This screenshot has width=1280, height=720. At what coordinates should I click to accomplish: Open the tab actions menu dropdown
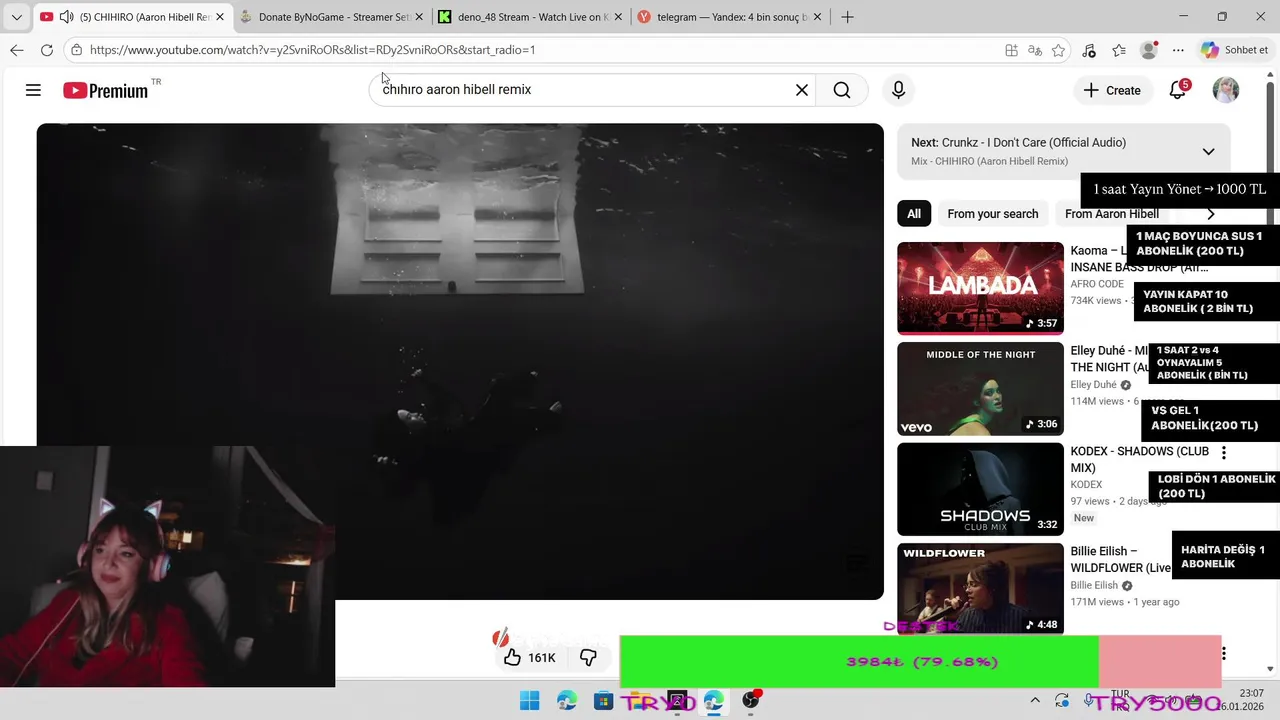16,17
